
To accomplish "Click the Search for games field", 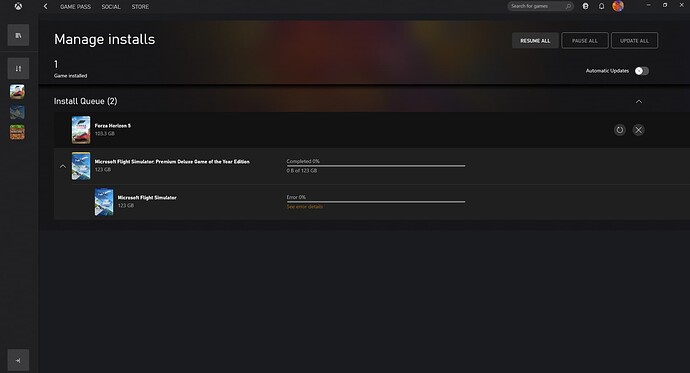I will [x=540, y=6].
